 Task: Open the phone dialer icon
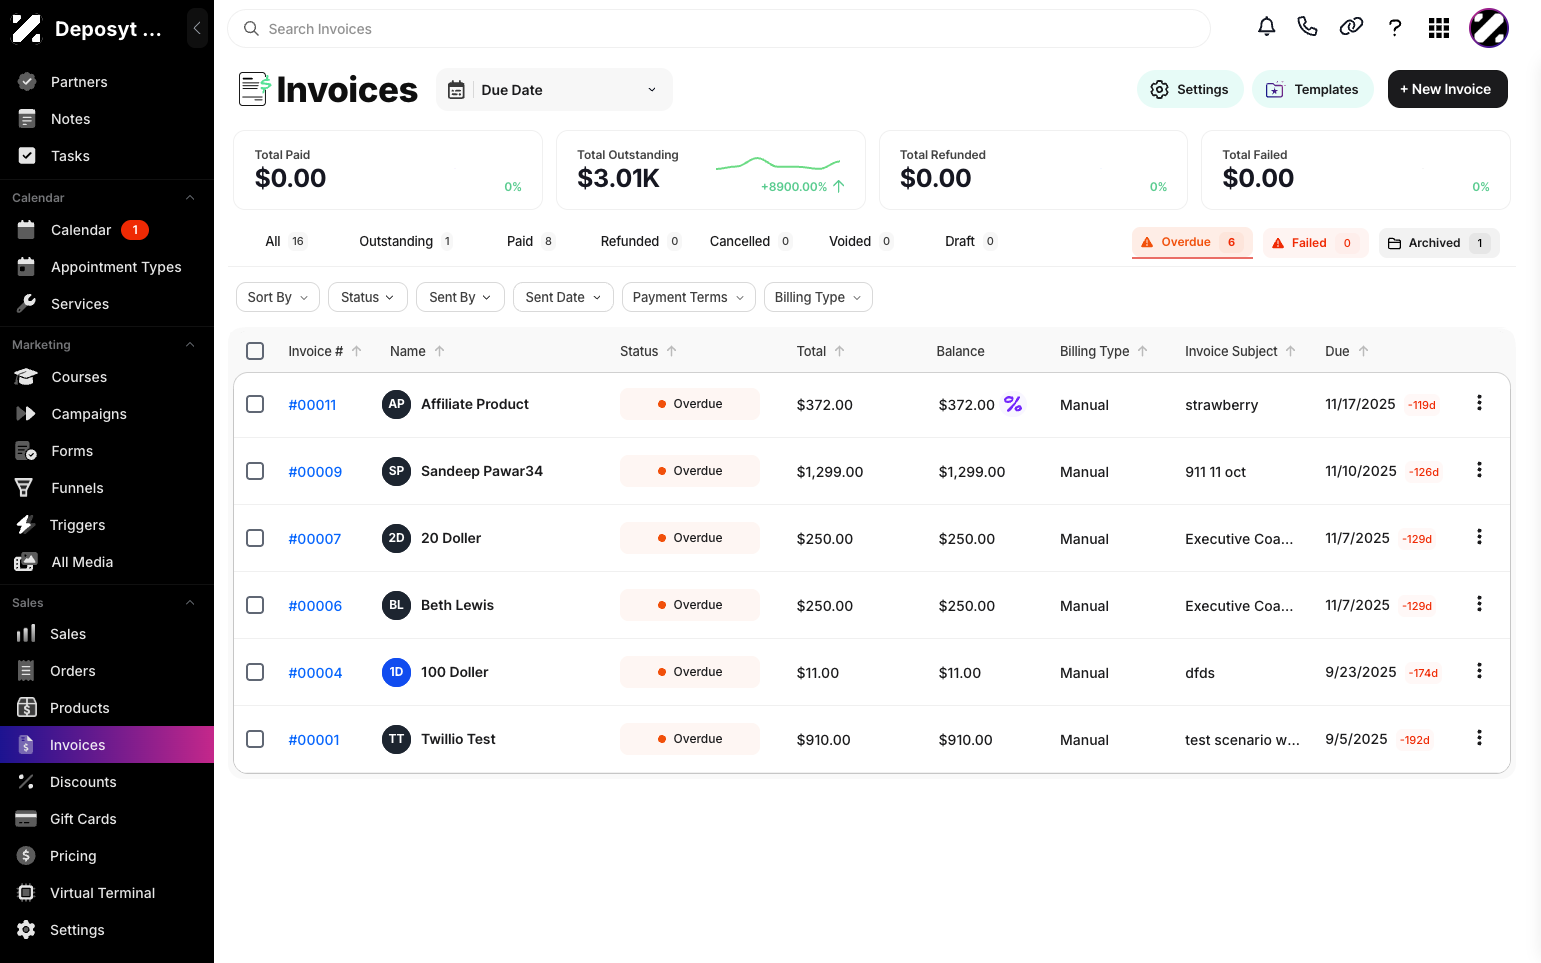coord(1307,27)
